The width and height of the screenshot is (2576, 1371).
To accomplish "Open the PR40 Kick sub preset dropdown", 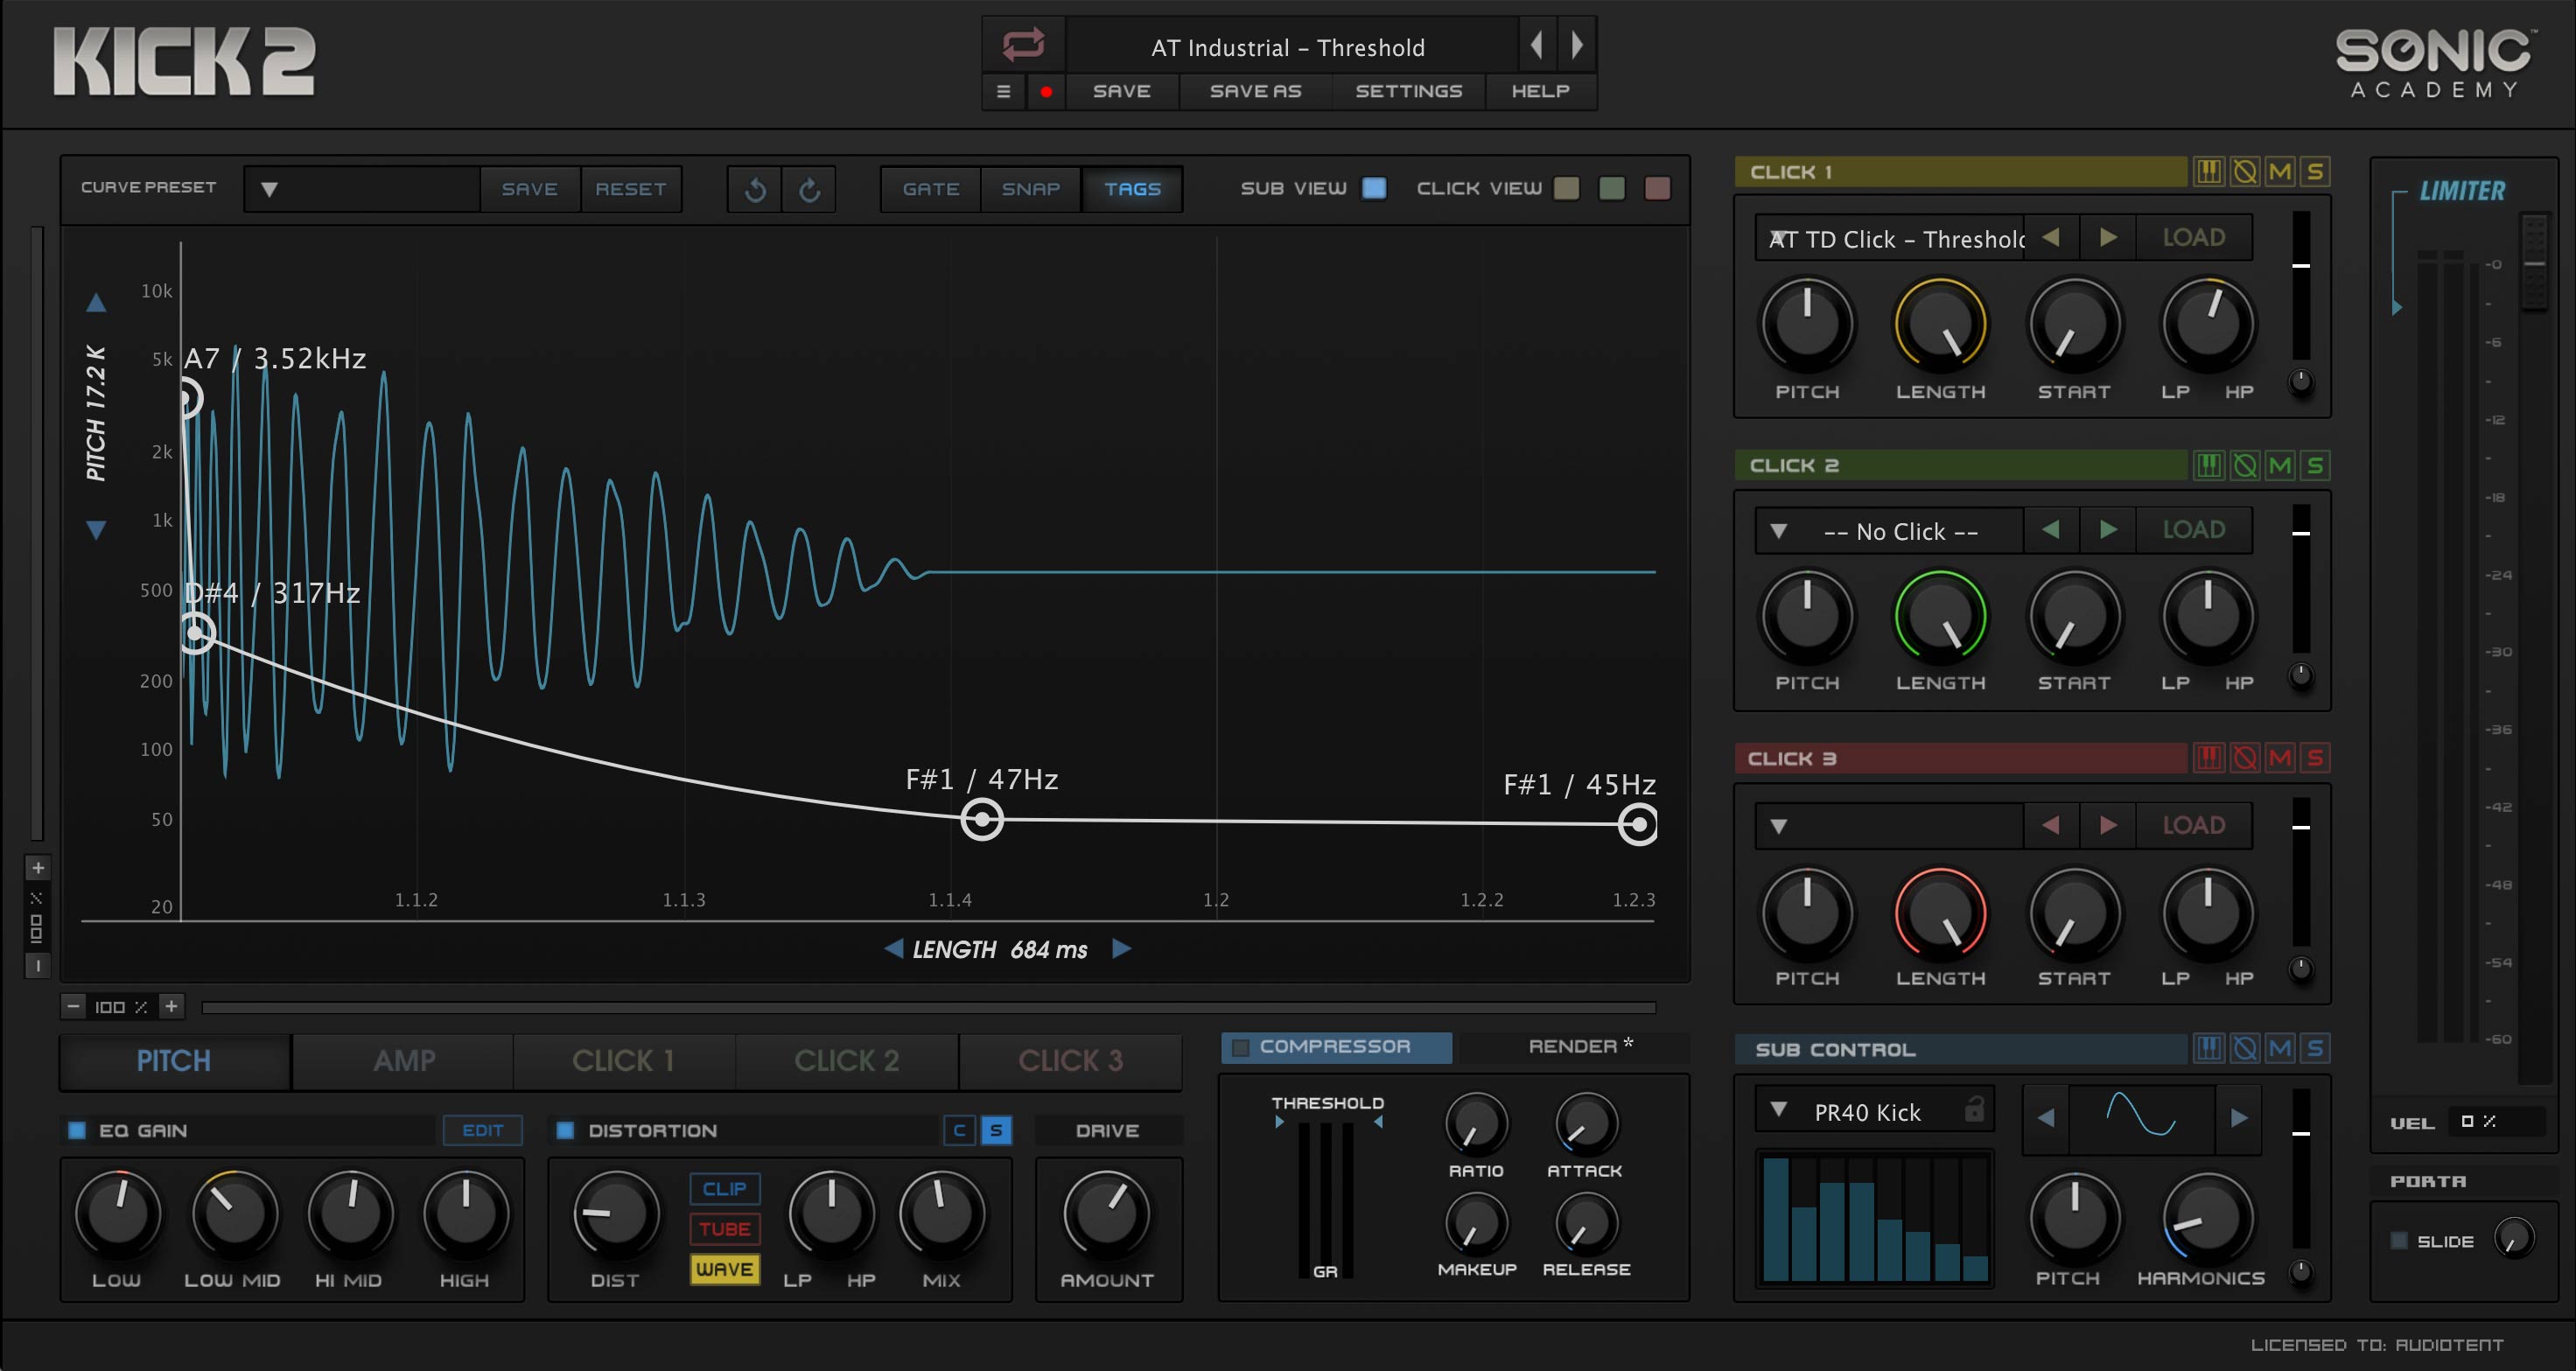I will [1778, 1110].
